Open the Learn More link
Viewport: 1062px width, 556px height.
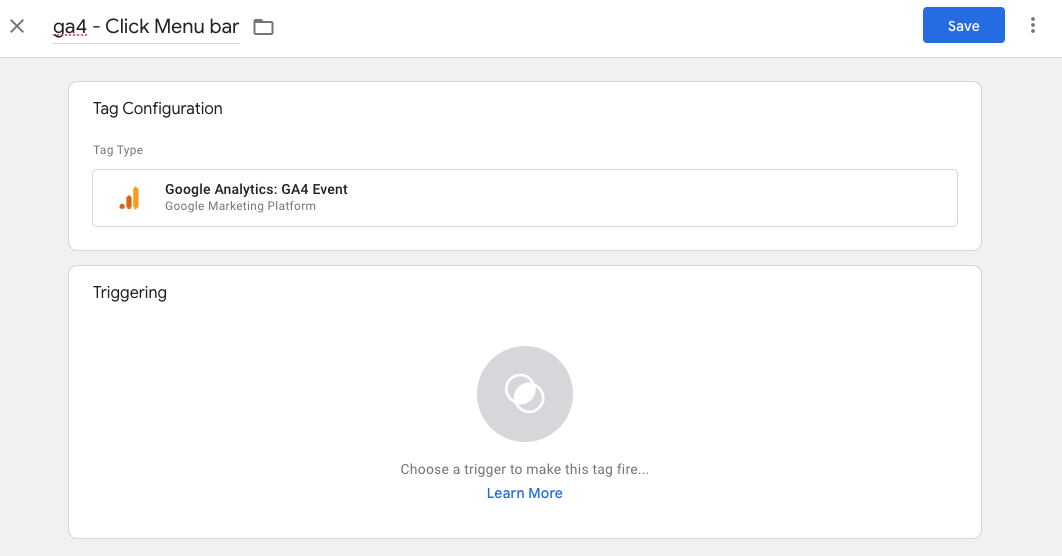click(x=524, y=493)
